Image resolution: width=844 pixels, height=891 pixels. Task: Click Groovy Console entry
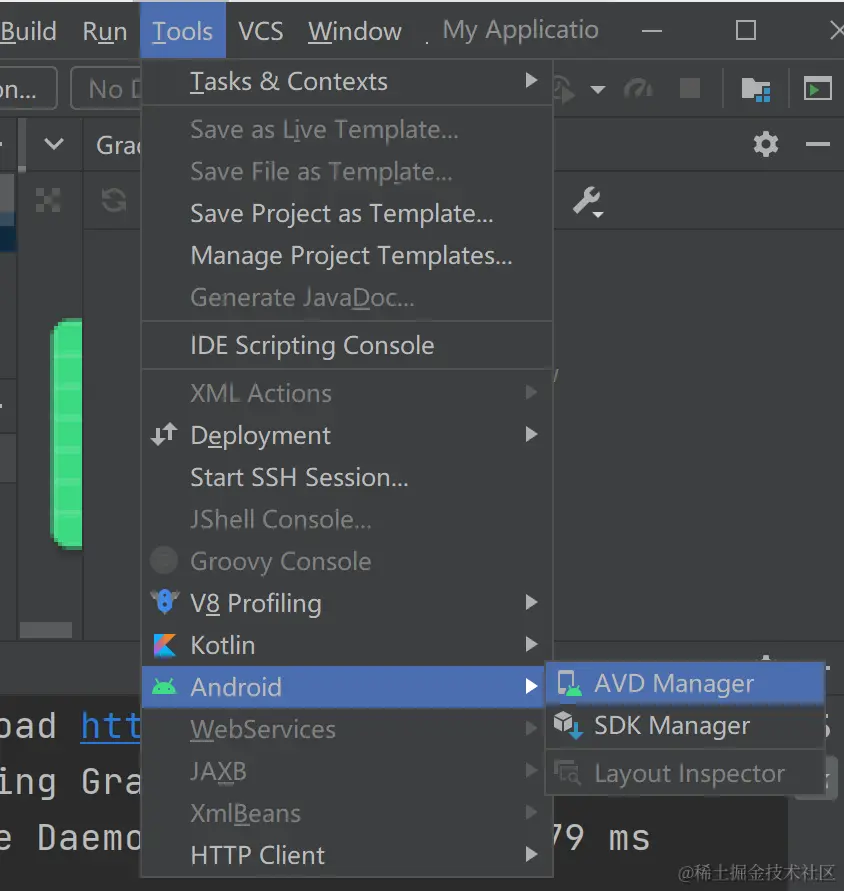click(347, 561)
